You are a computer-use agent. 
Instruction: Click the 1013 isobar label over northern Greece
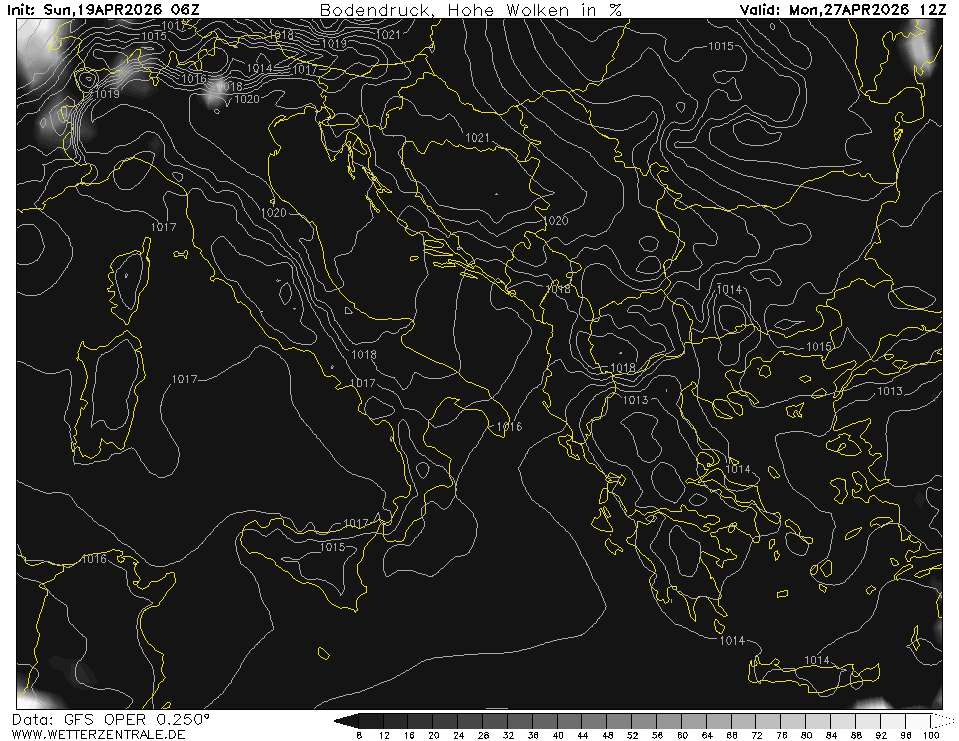pos(635,400)
